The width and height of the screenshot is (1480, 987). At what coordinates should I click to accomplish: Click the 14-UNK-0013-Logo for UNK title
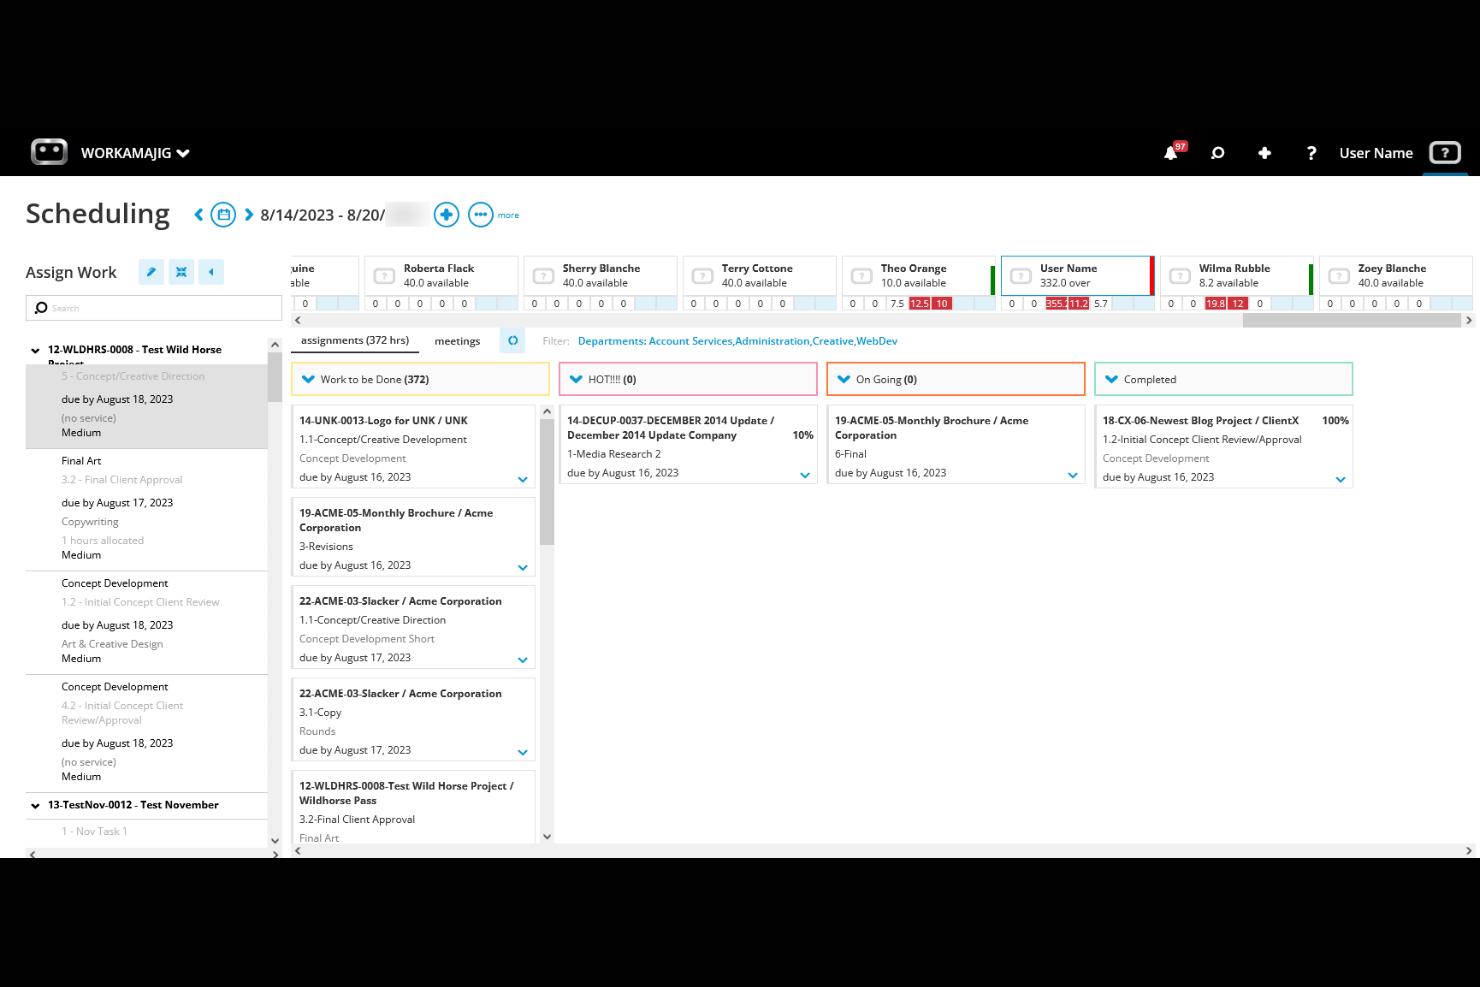pos(383,421)
